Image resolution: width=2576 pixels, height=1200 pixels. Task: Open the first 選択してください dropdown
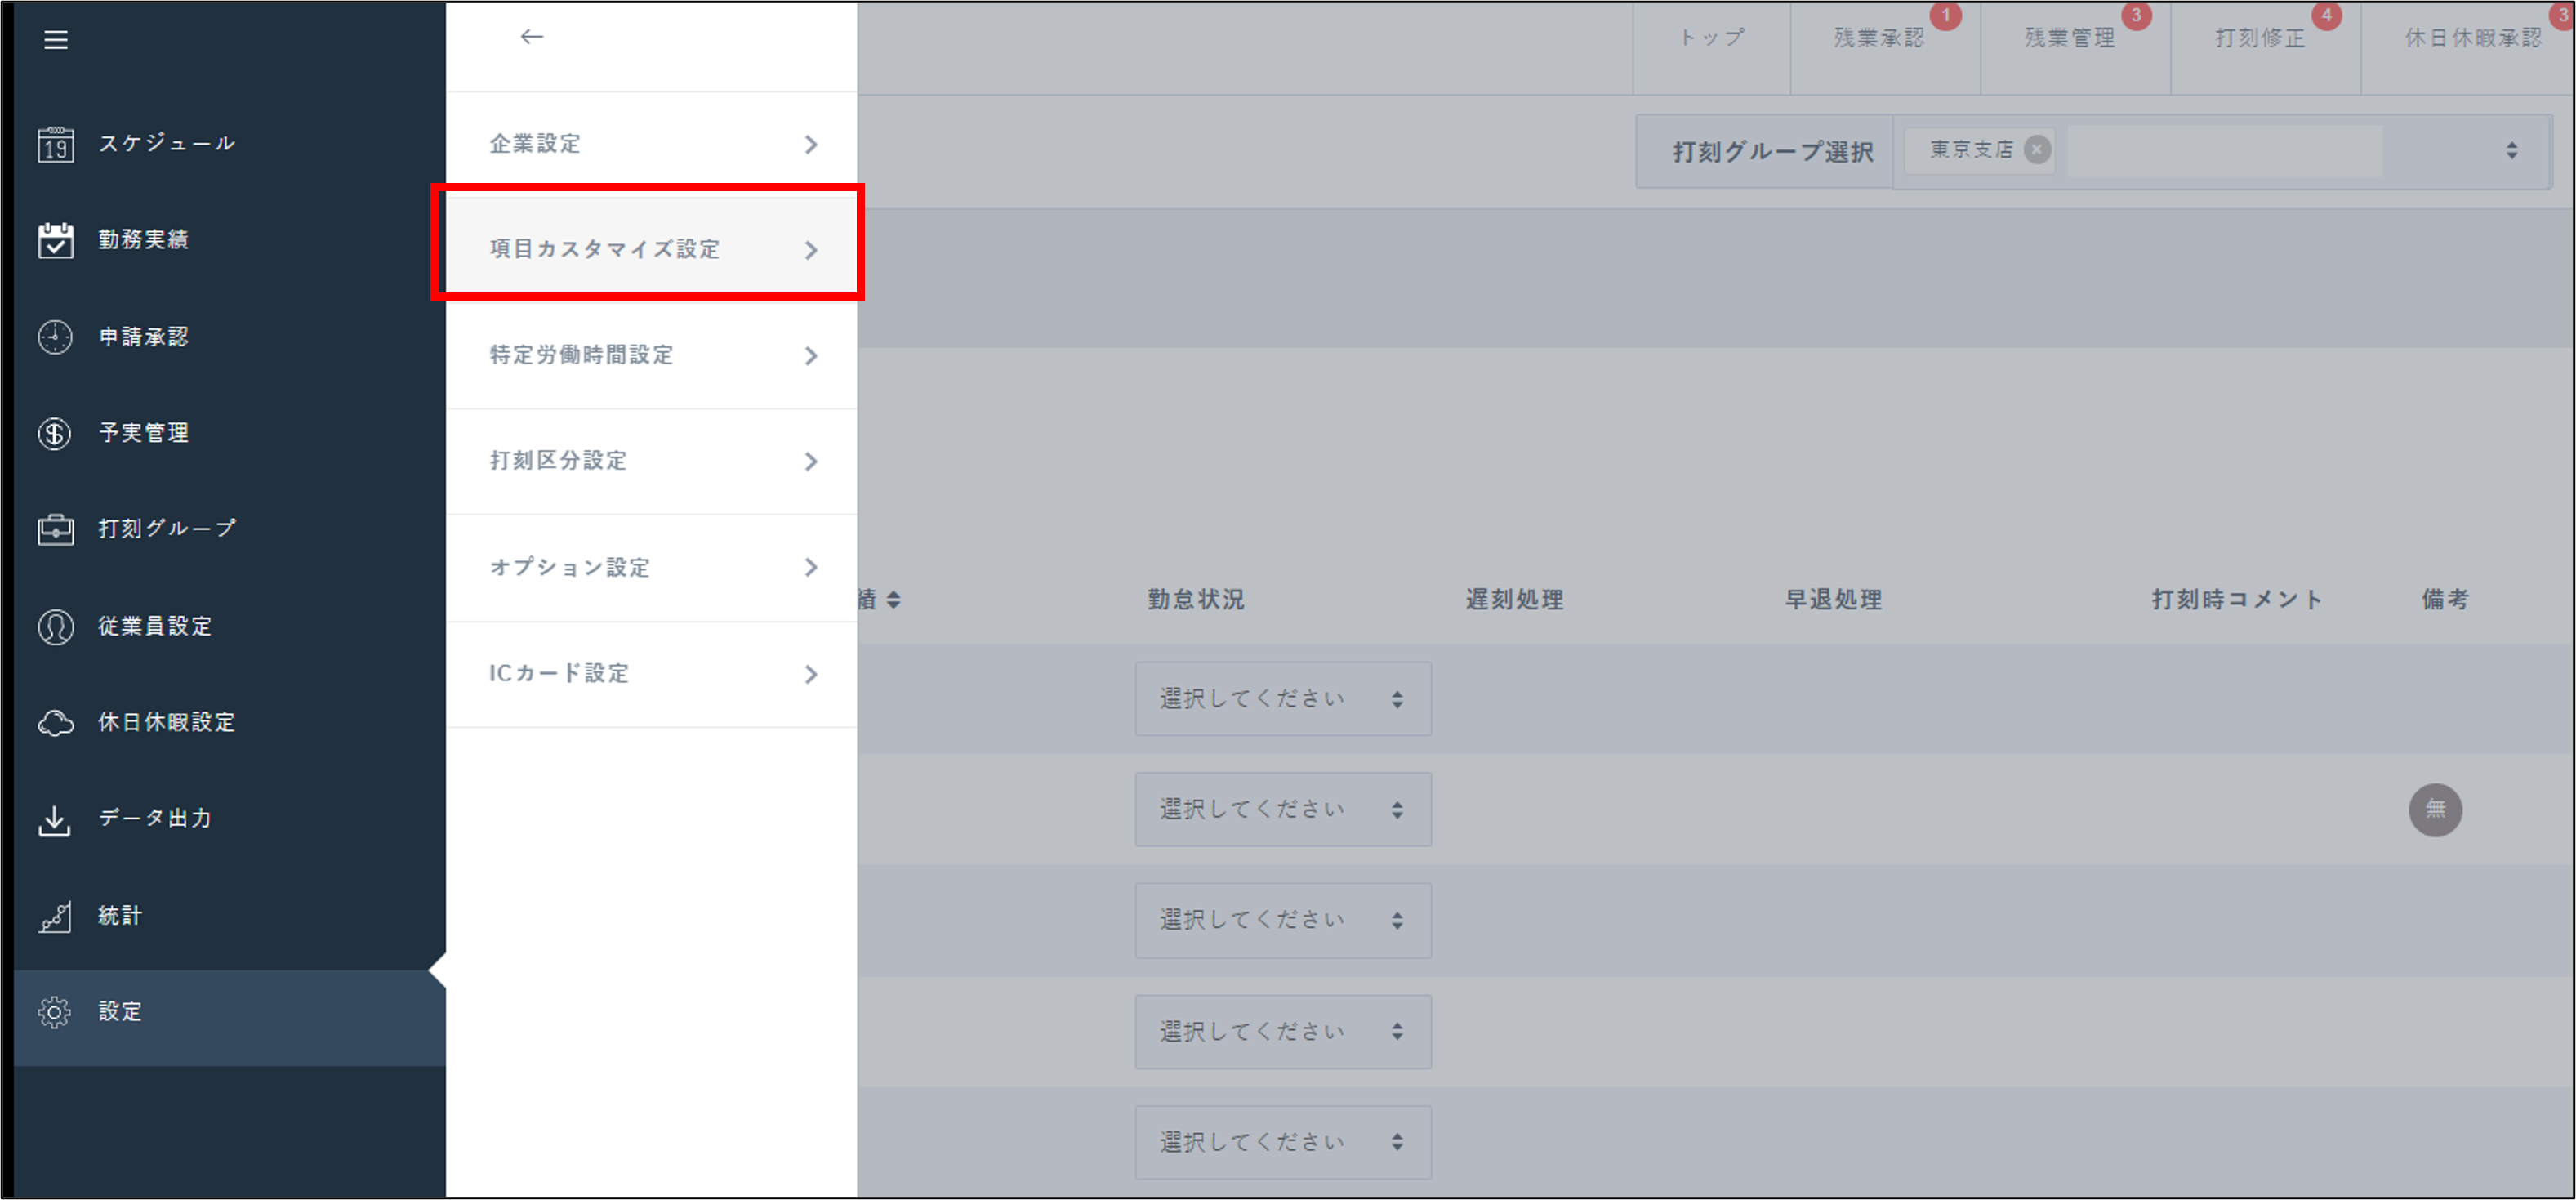tap(1282, 699)
